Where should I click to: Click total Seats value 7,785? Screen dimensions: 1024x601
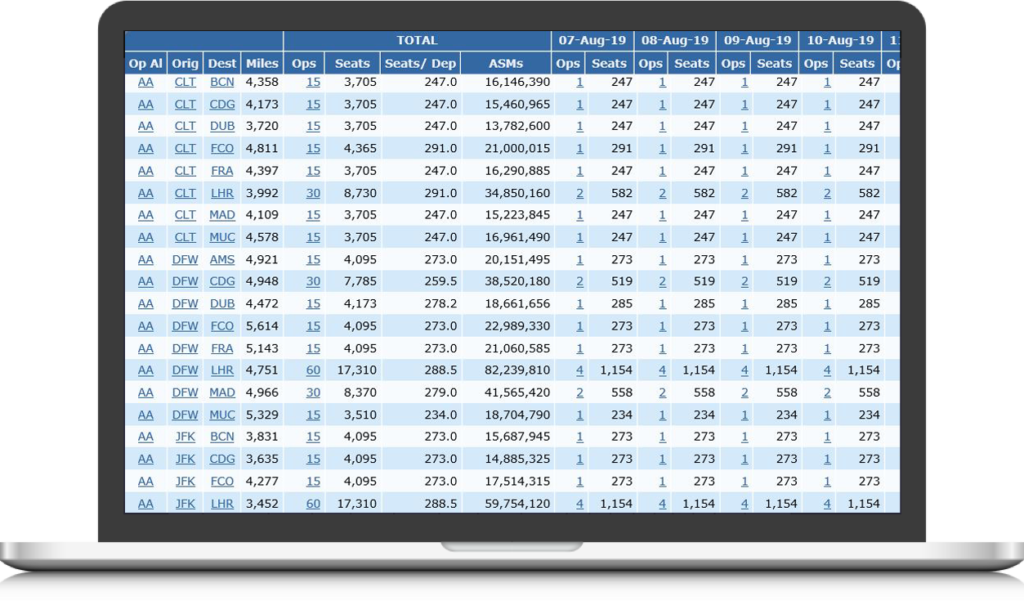pos(360,282)
